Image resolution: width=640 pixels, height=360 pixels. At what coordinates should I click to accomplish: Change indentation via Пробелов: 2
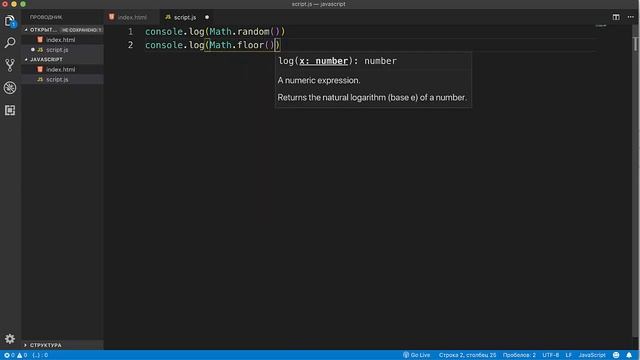pyautogui.click(x=519, y=355)
